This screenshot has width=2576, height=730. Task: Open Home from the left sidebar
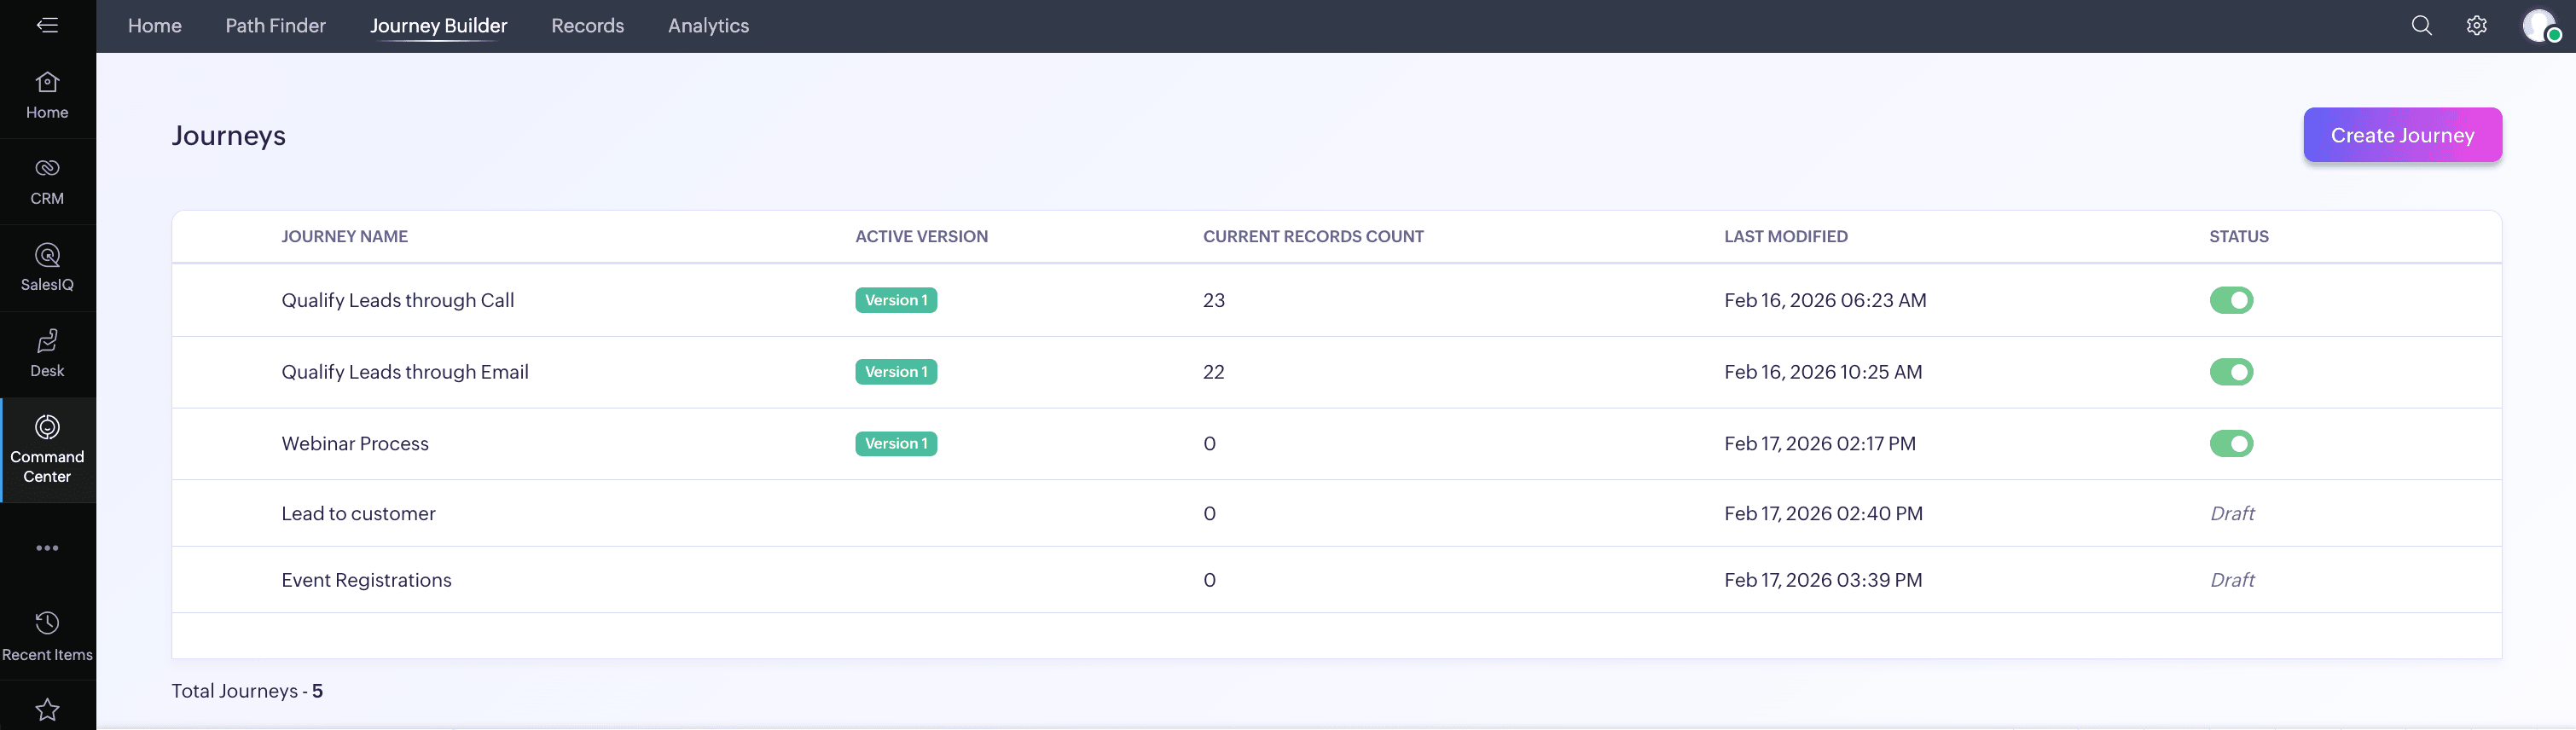47,95
